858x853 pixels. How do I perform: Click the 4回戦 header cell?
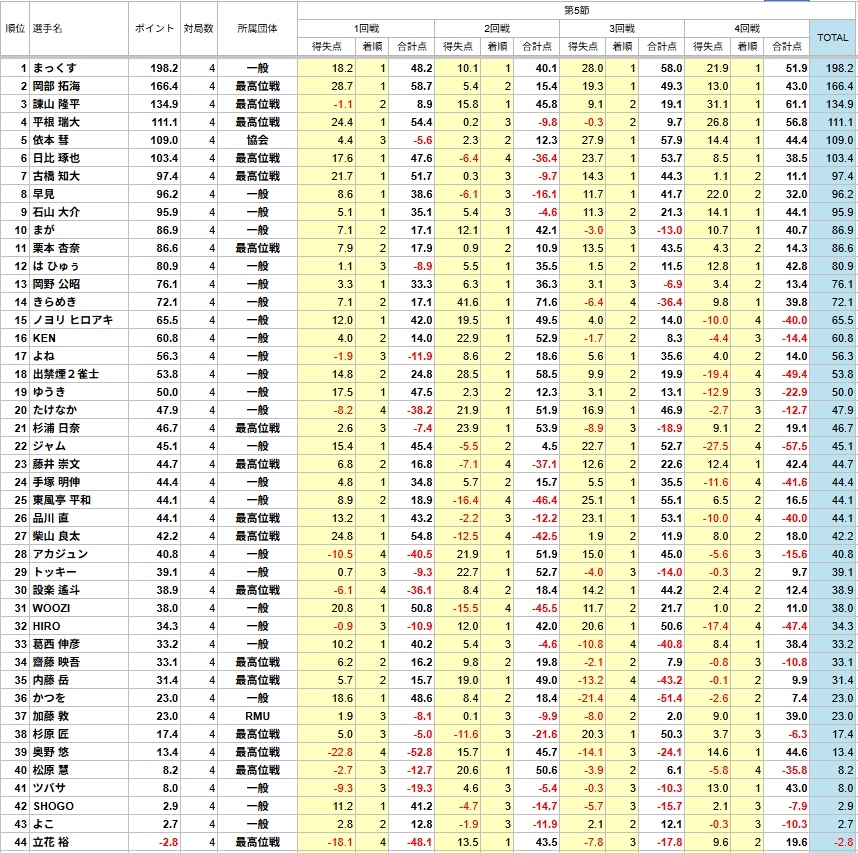[747, 28]
